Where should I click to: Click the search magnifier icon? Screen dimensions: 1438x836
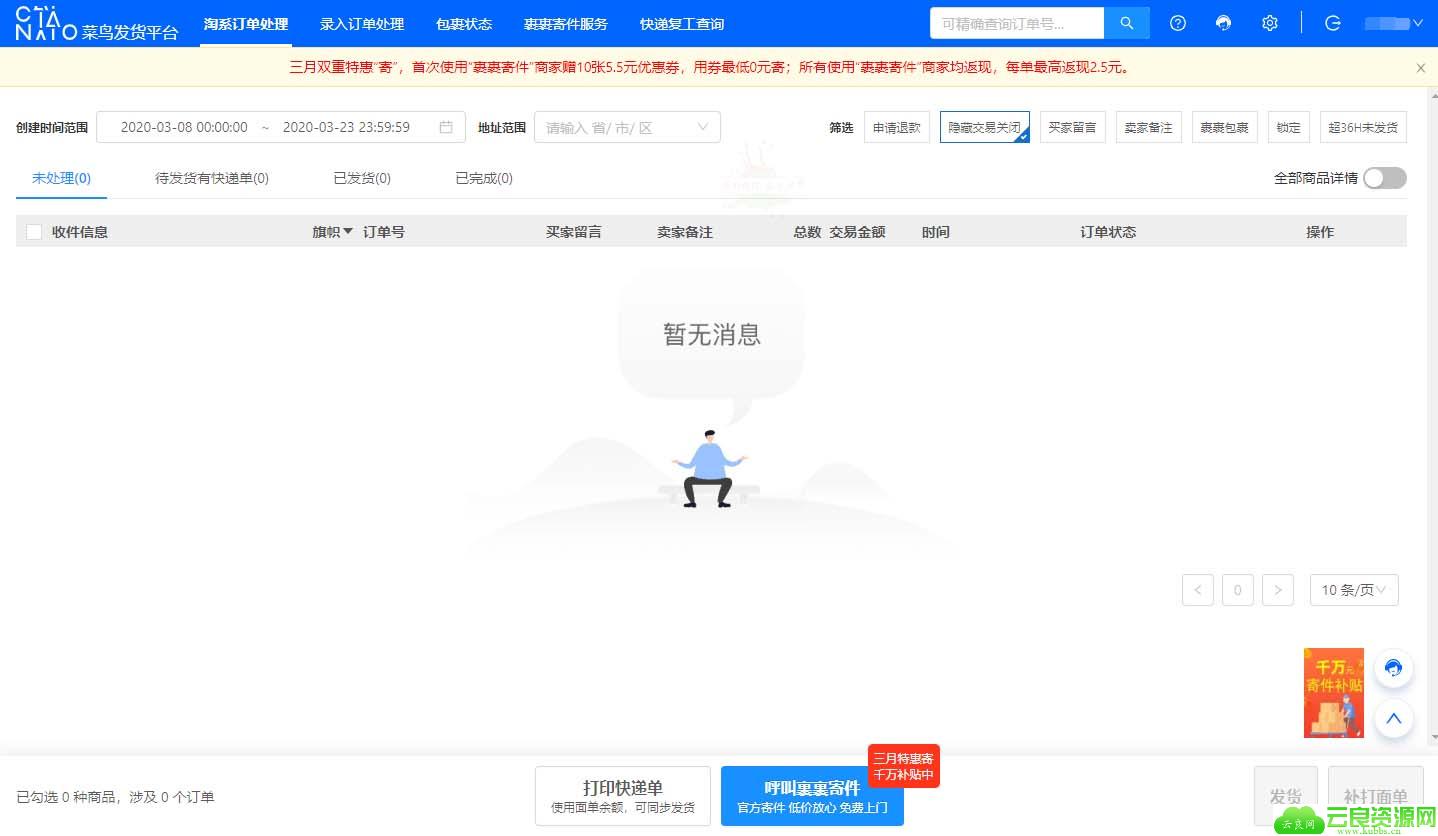pyautogui.click(x=1127, y=23)
